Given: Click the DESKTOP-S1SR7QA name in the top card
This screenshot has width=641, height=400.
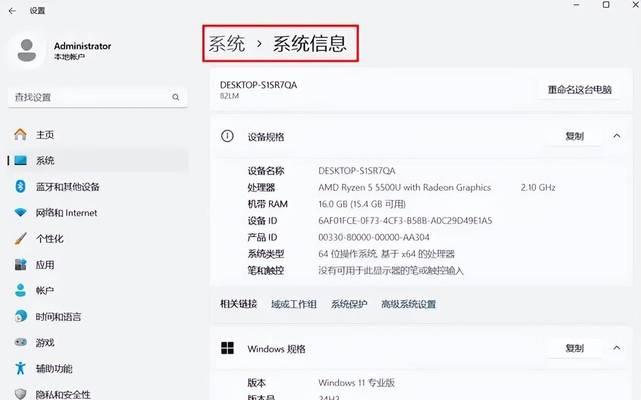Looking at the screenshot, I should pos(258,85).
